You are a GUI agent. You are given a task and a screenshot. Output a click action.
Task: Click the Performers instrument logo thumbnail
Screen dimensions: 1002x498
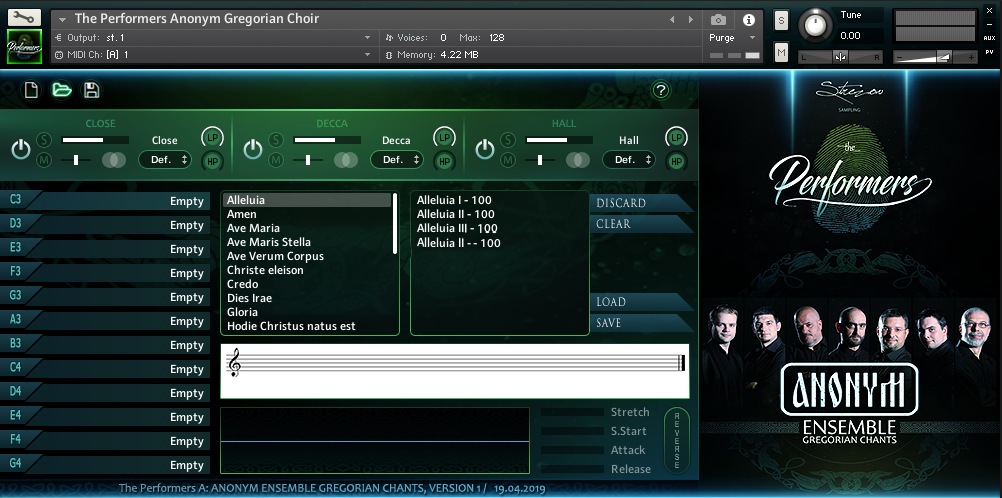click(x=24, y=47)
